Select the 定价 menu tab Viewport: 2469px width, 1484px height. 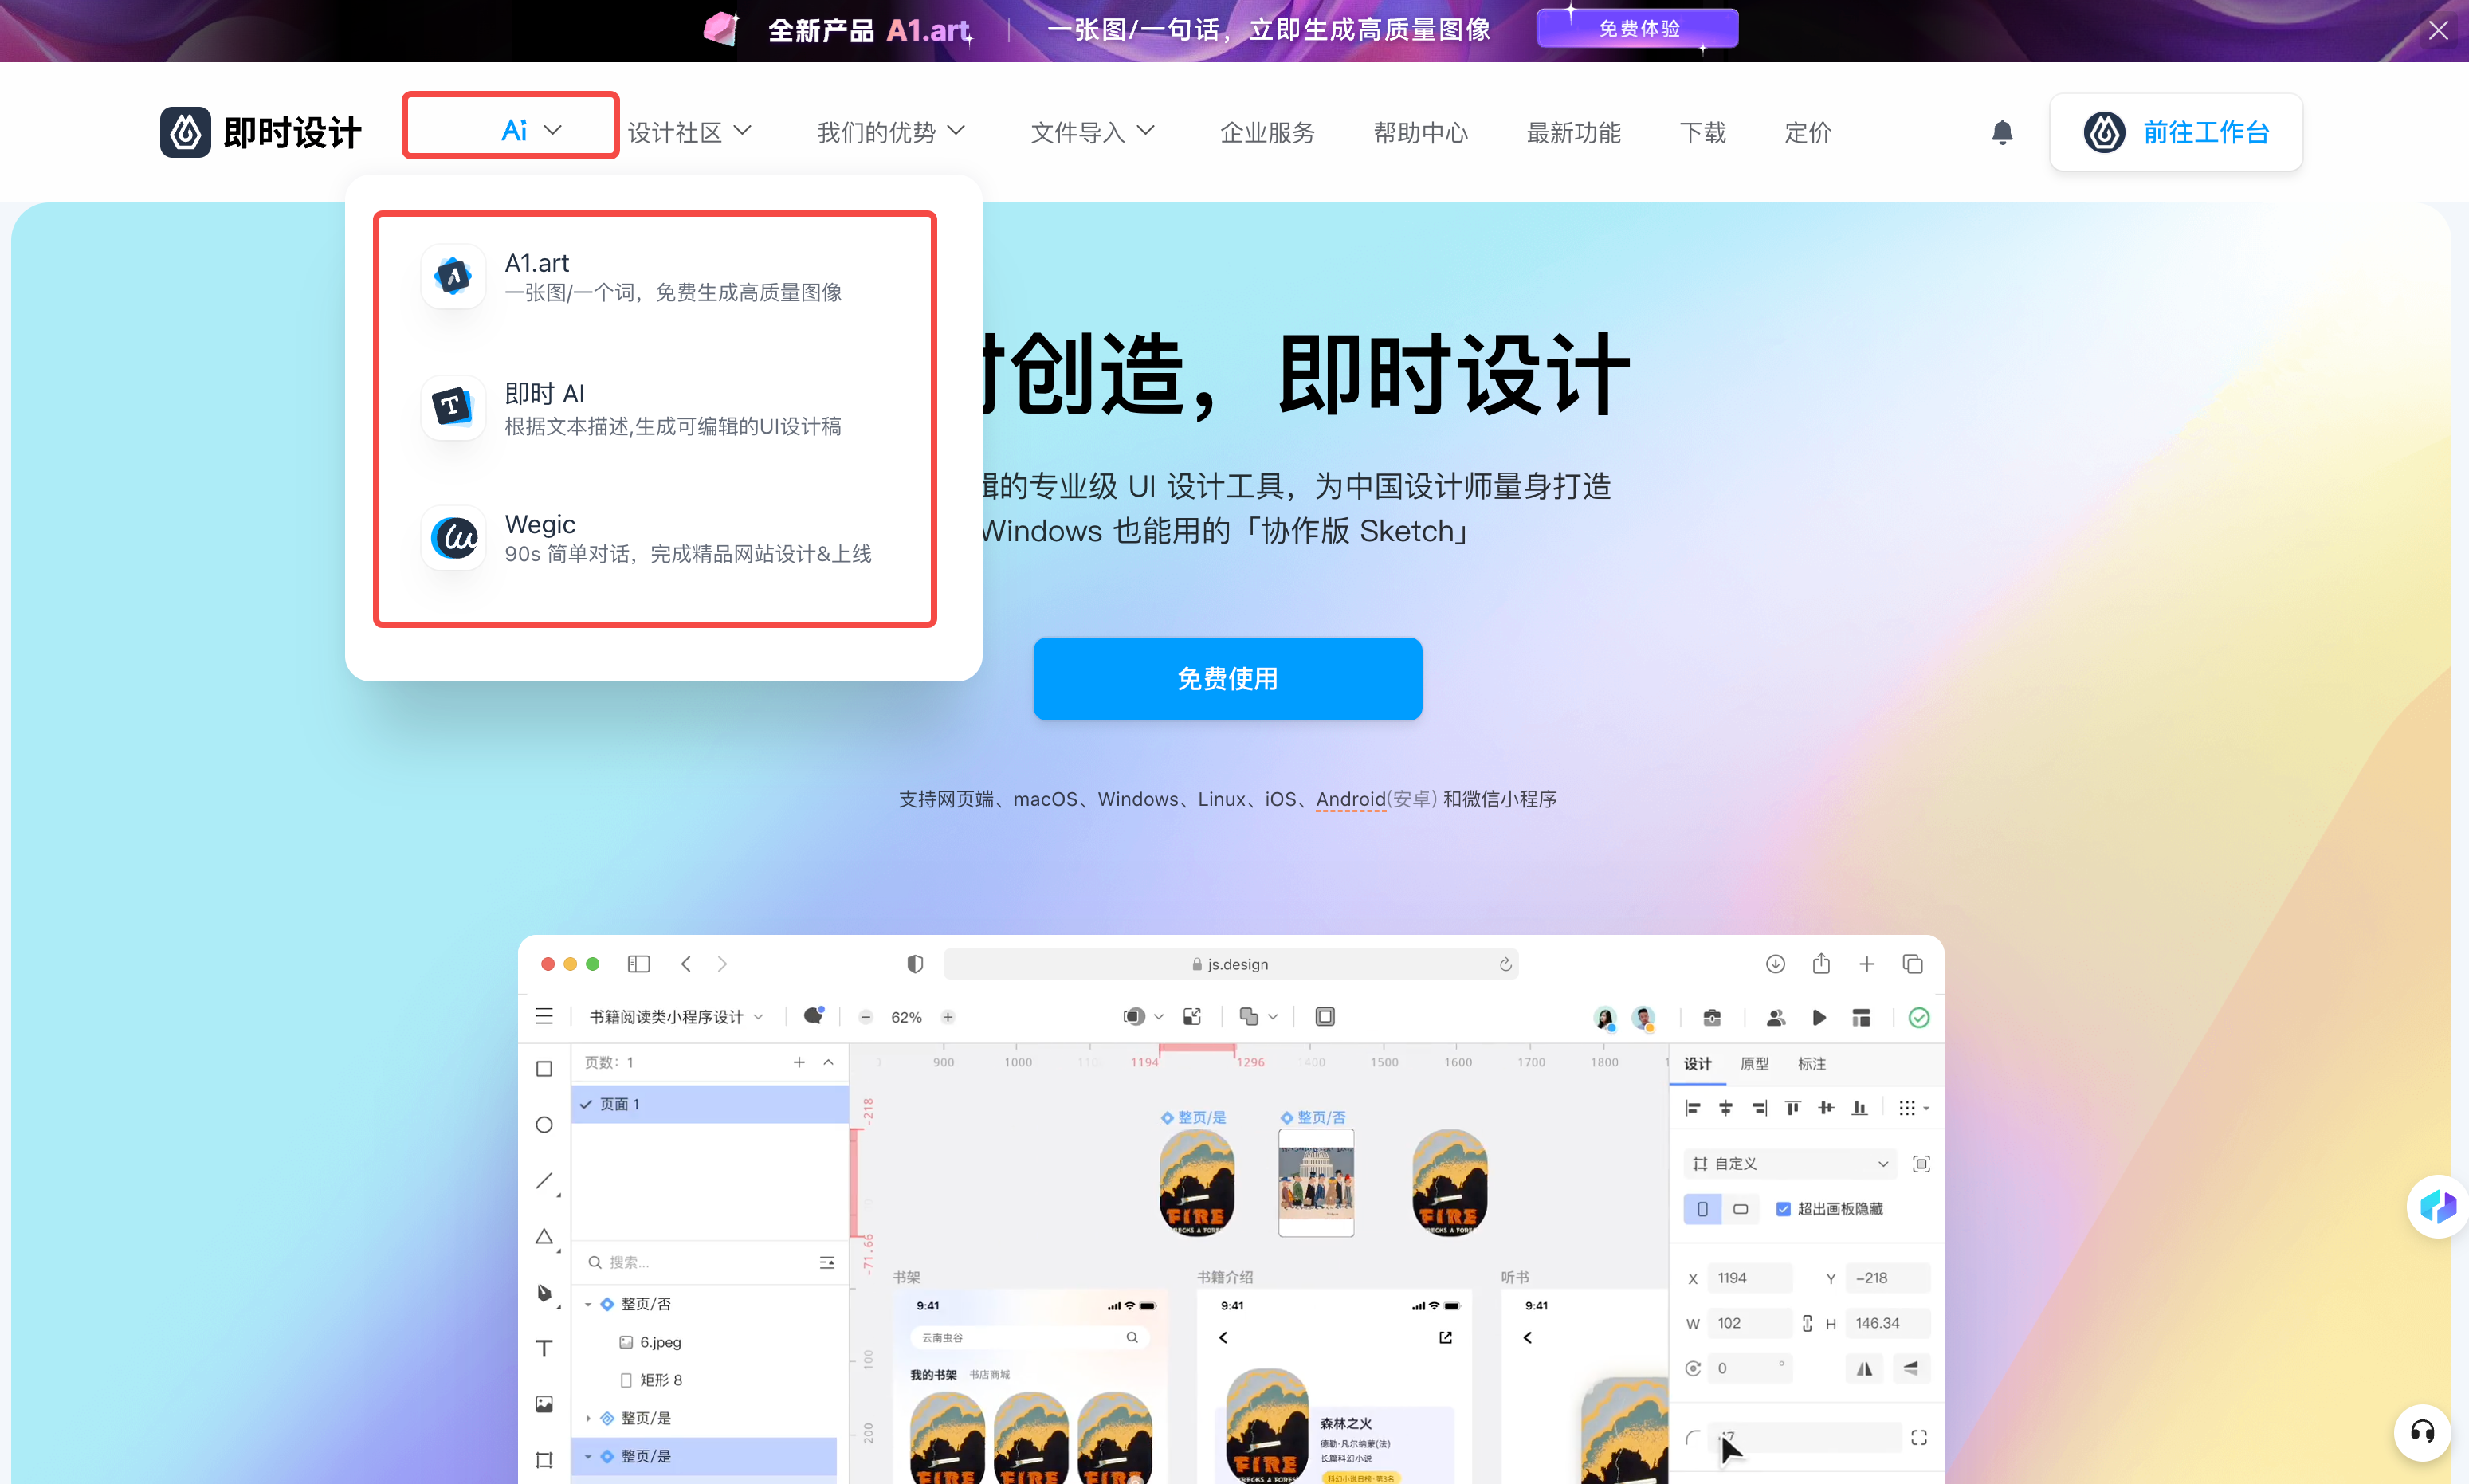[x=1806, y=131]
